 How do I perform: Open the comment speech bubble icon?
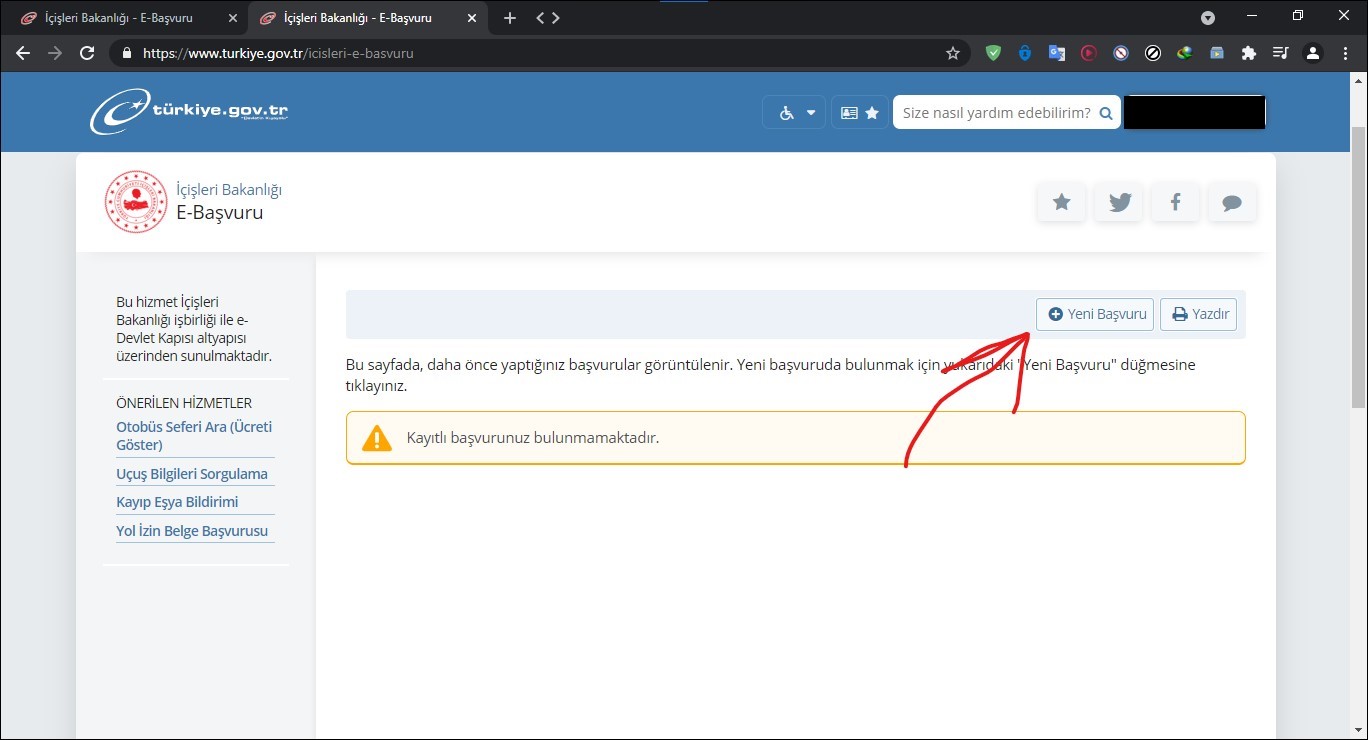pos(1232,203)
